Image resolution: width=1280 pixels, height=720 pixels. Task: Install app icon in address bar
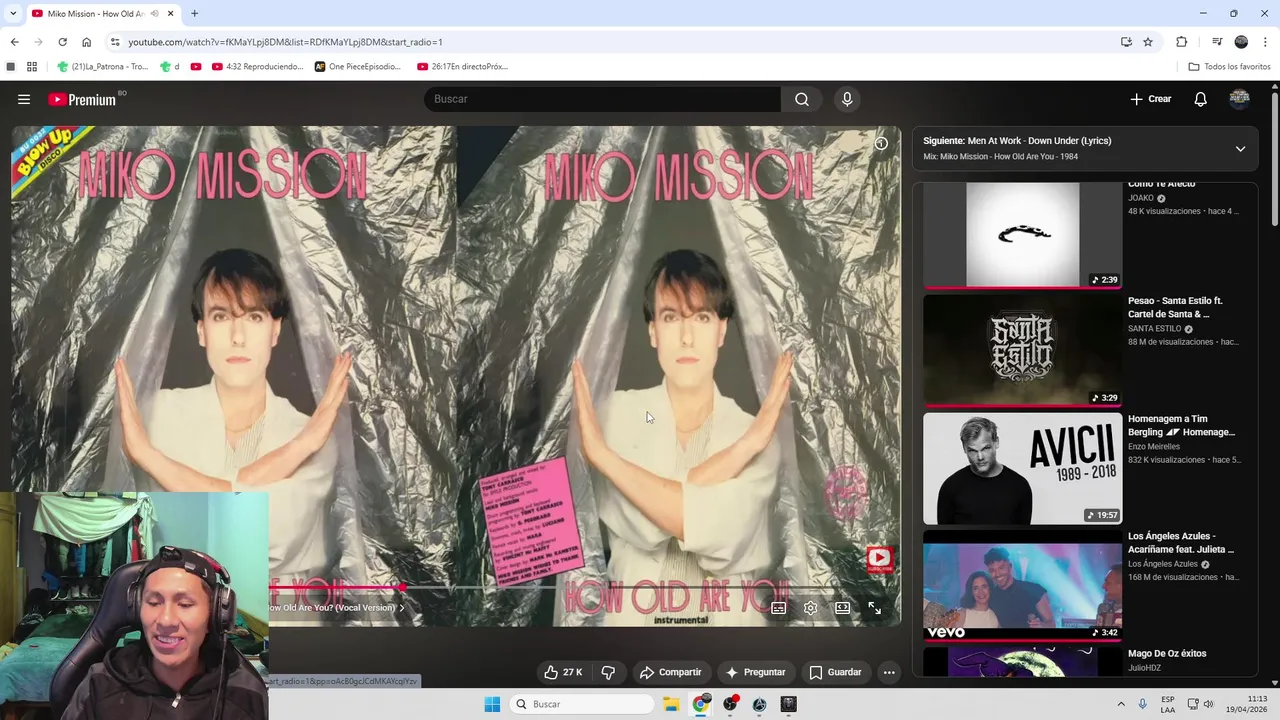pos(1126,42)
